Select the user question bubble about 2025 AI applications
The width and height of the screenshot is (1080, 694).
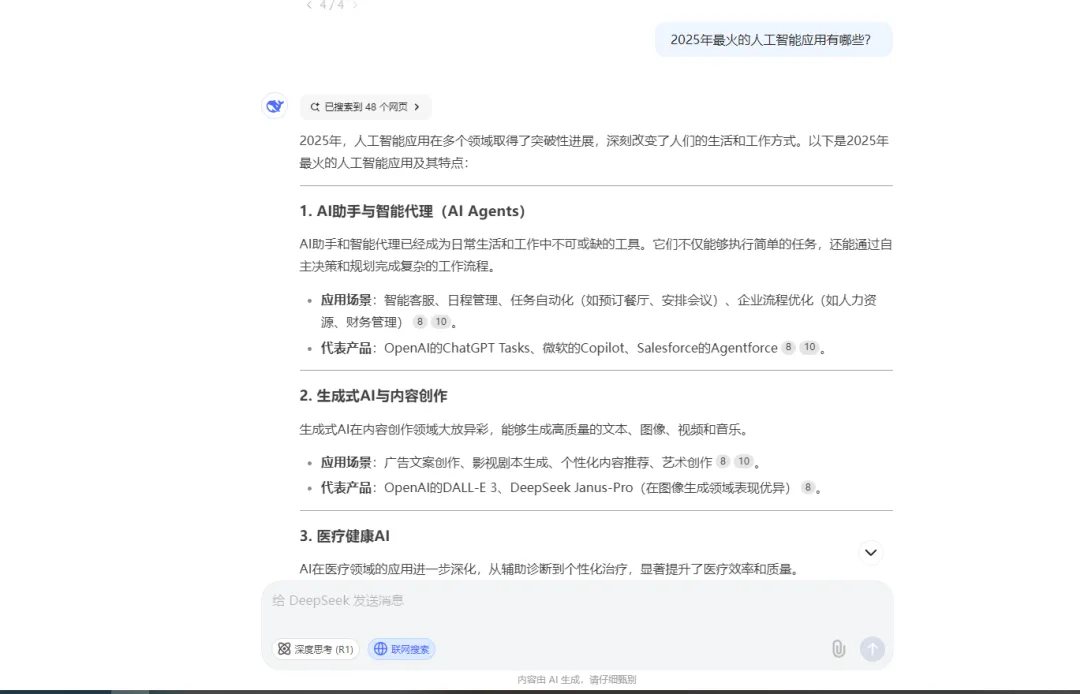[x=773, y=39]
